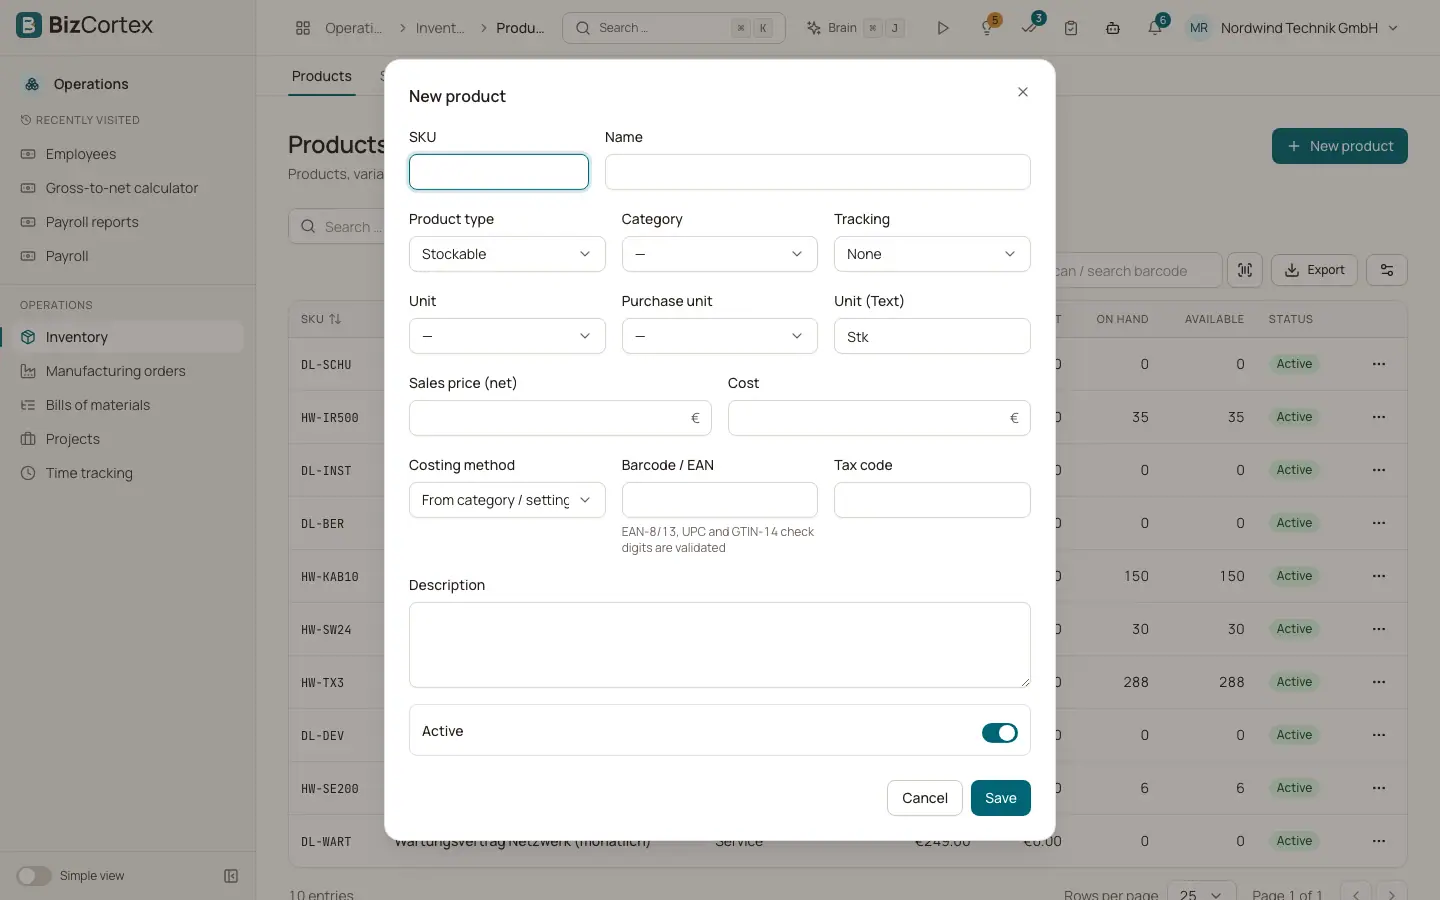Open the Purchase unit dropdown

719,336
